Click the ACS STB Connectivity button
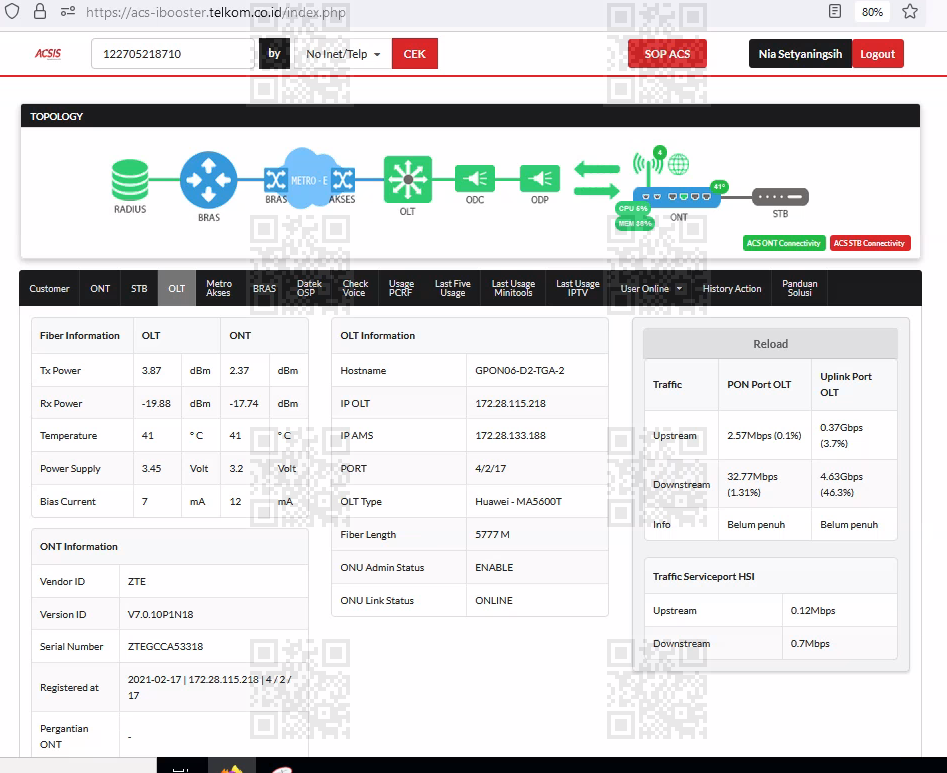 pyautogui.click(x=870, y=243)
